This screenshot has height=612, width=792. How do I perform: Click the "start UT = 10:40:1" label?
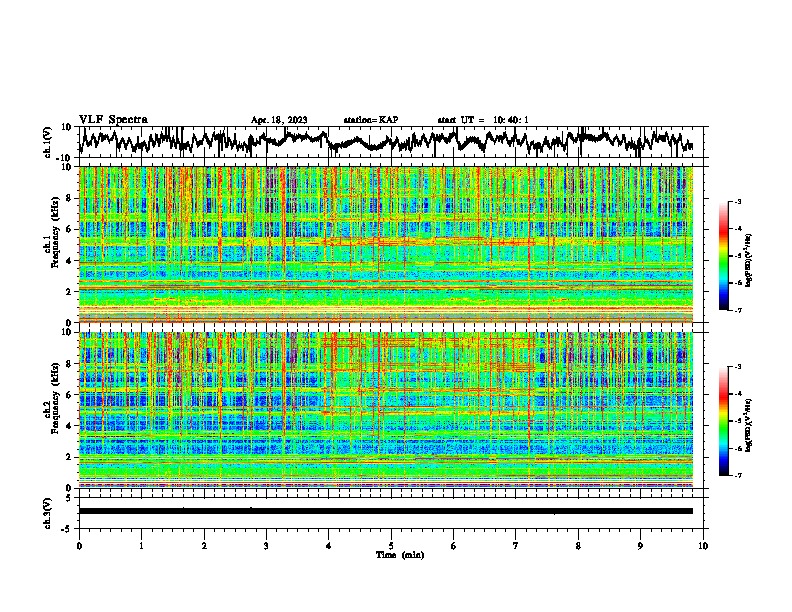483,120
